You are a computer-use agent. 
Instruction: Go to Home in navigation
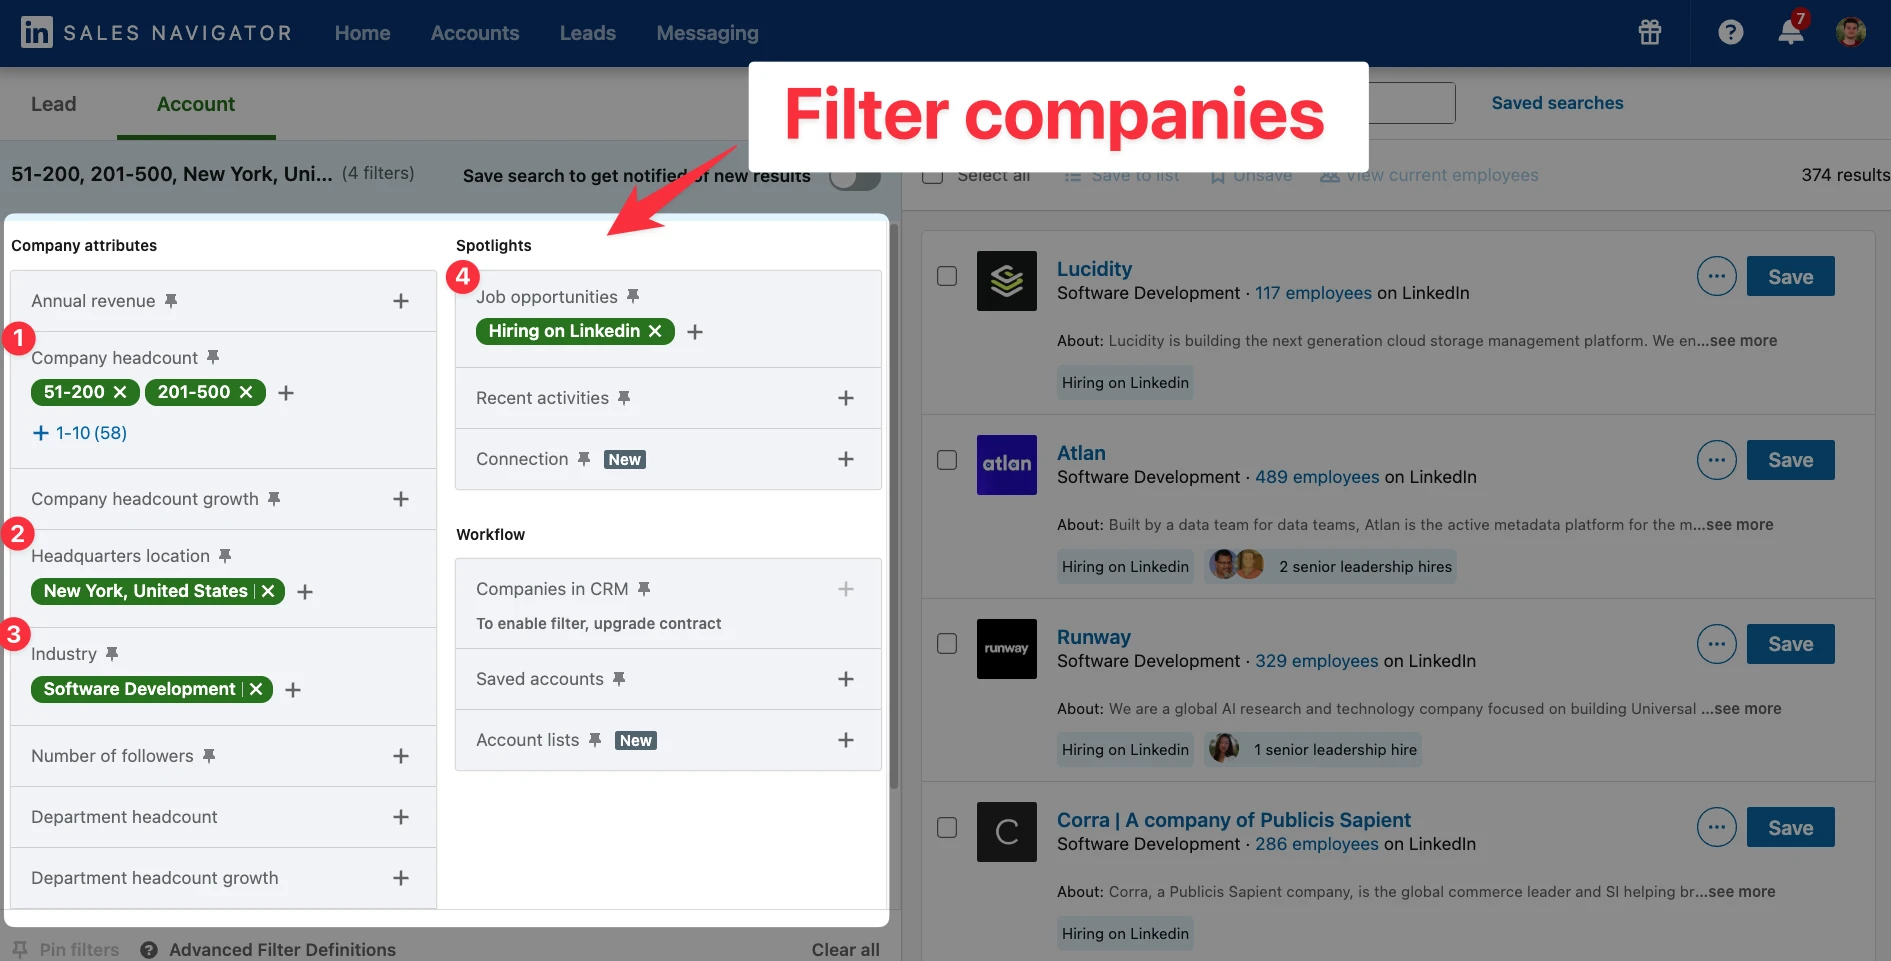coord(362,33)
